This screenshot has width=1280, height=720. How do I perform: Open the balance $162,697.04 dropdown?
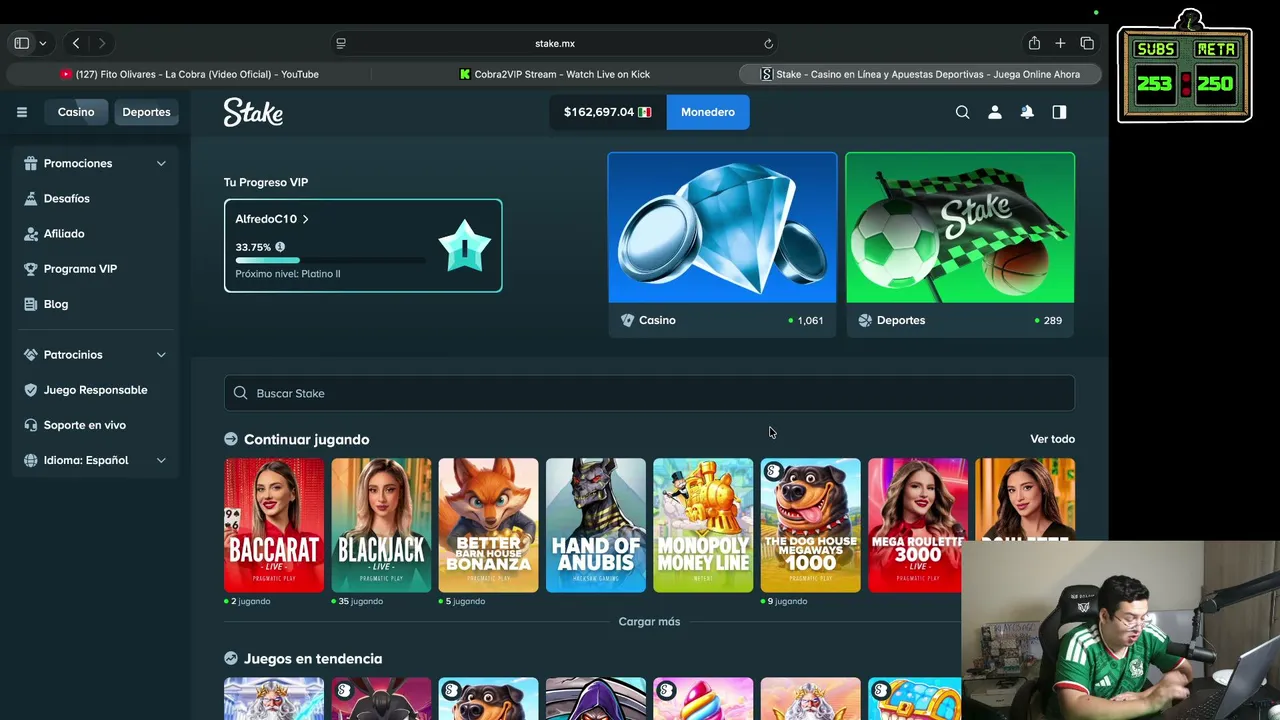pyautogui.click(x=607, y=112)
